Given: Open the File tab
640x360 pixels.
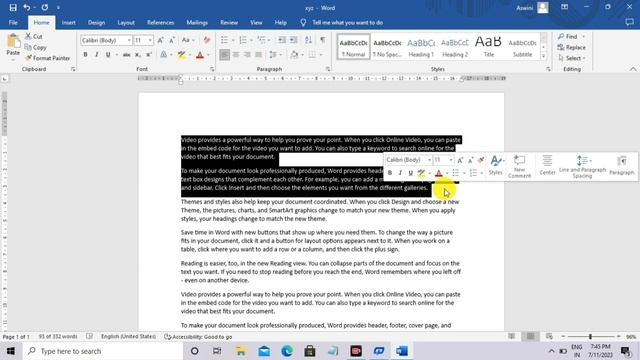Looking at the screenshot, I should [x=13, y=22].
